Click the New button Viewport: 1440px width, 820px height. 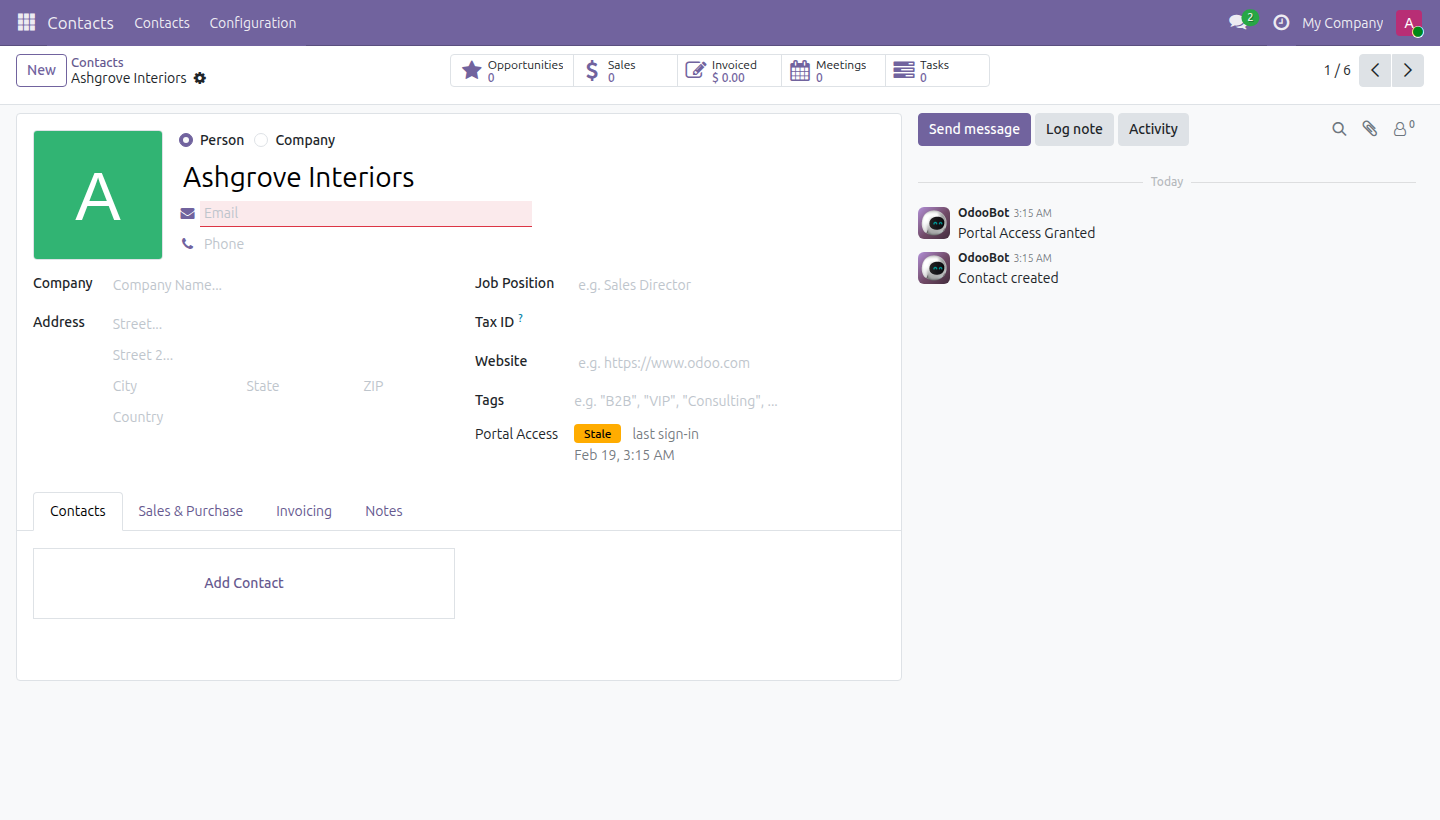coord(41,70)
